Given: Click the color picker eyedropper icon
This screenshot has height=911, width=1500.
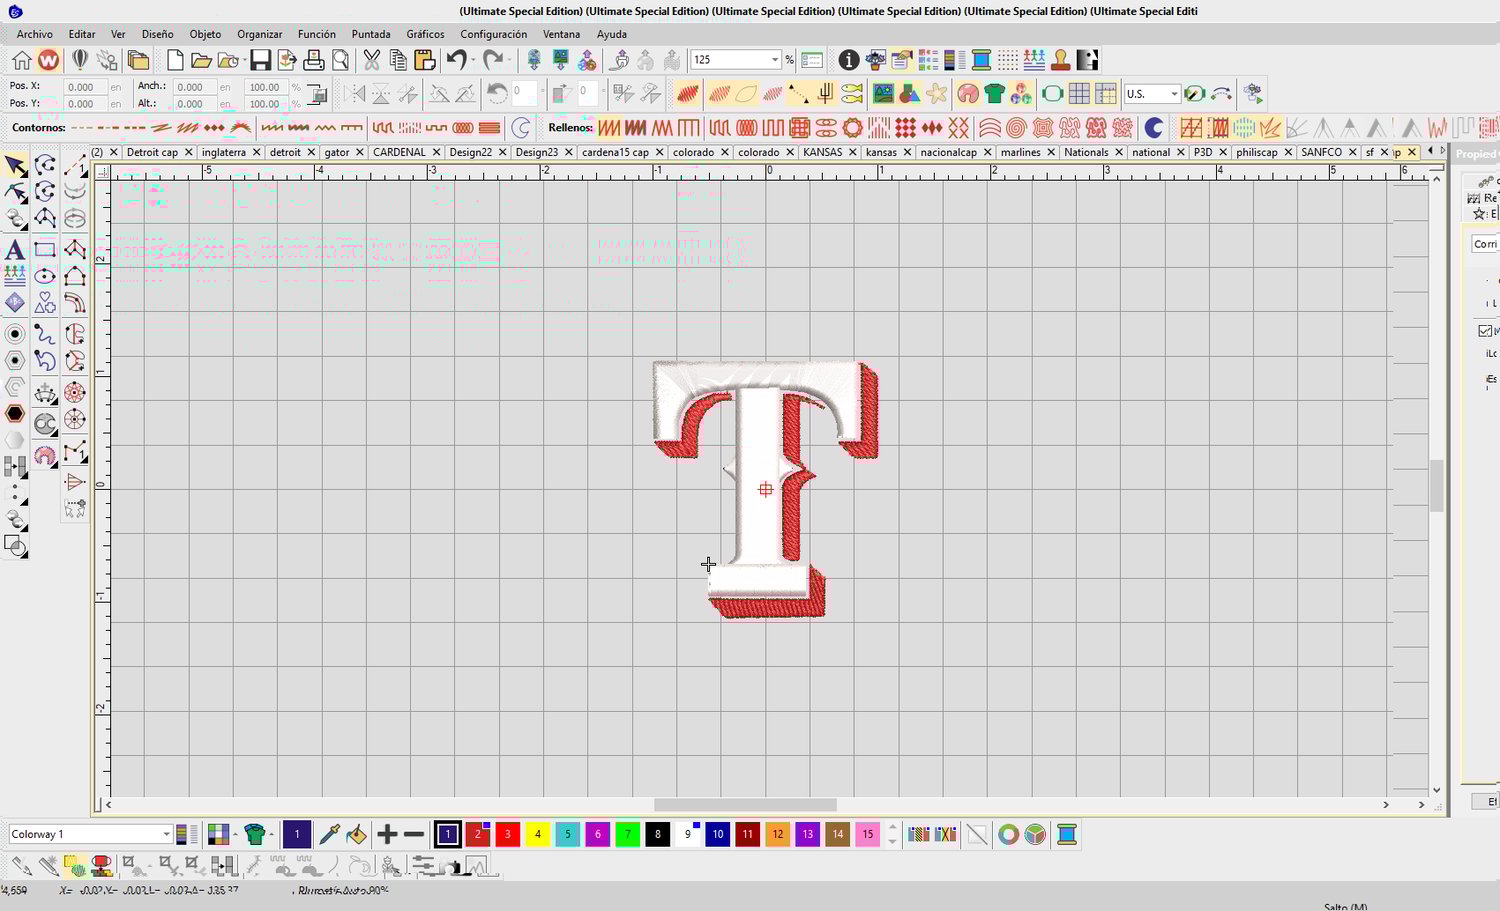Looking at the screenshot, I should (x=329, y=834).
